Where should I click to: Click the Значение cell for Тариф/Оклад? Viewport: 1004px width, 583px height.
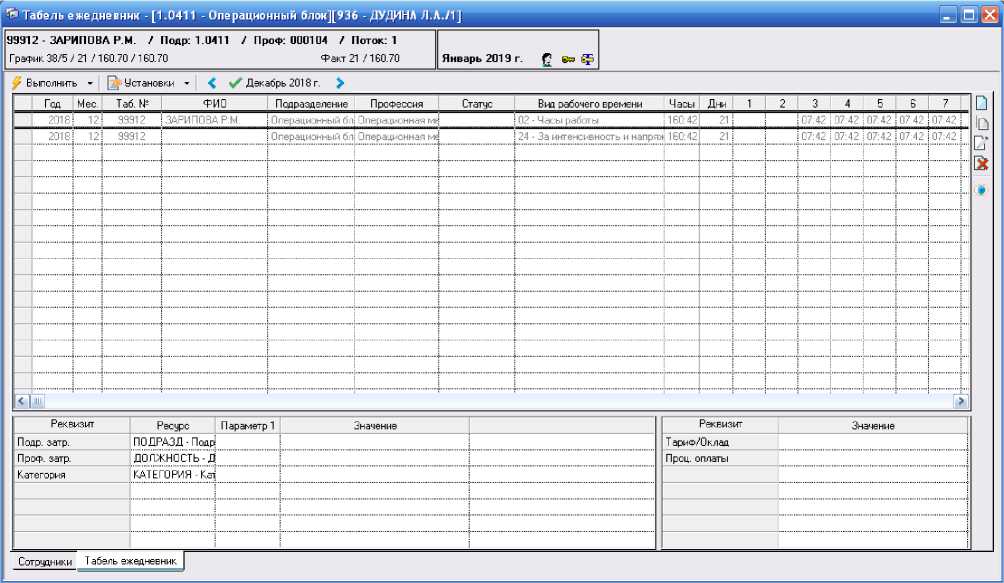coord(873,442)
